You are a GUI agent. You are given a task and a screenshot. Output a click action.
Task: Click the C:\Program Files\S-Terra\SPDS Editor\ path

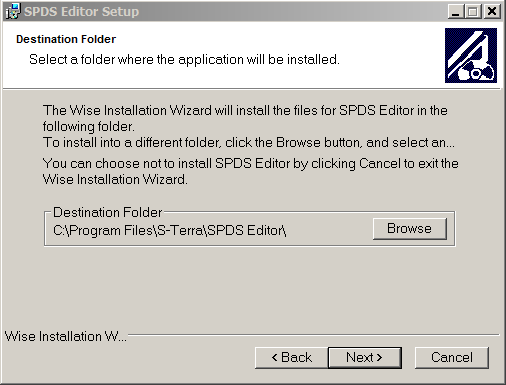click(170, 231)
